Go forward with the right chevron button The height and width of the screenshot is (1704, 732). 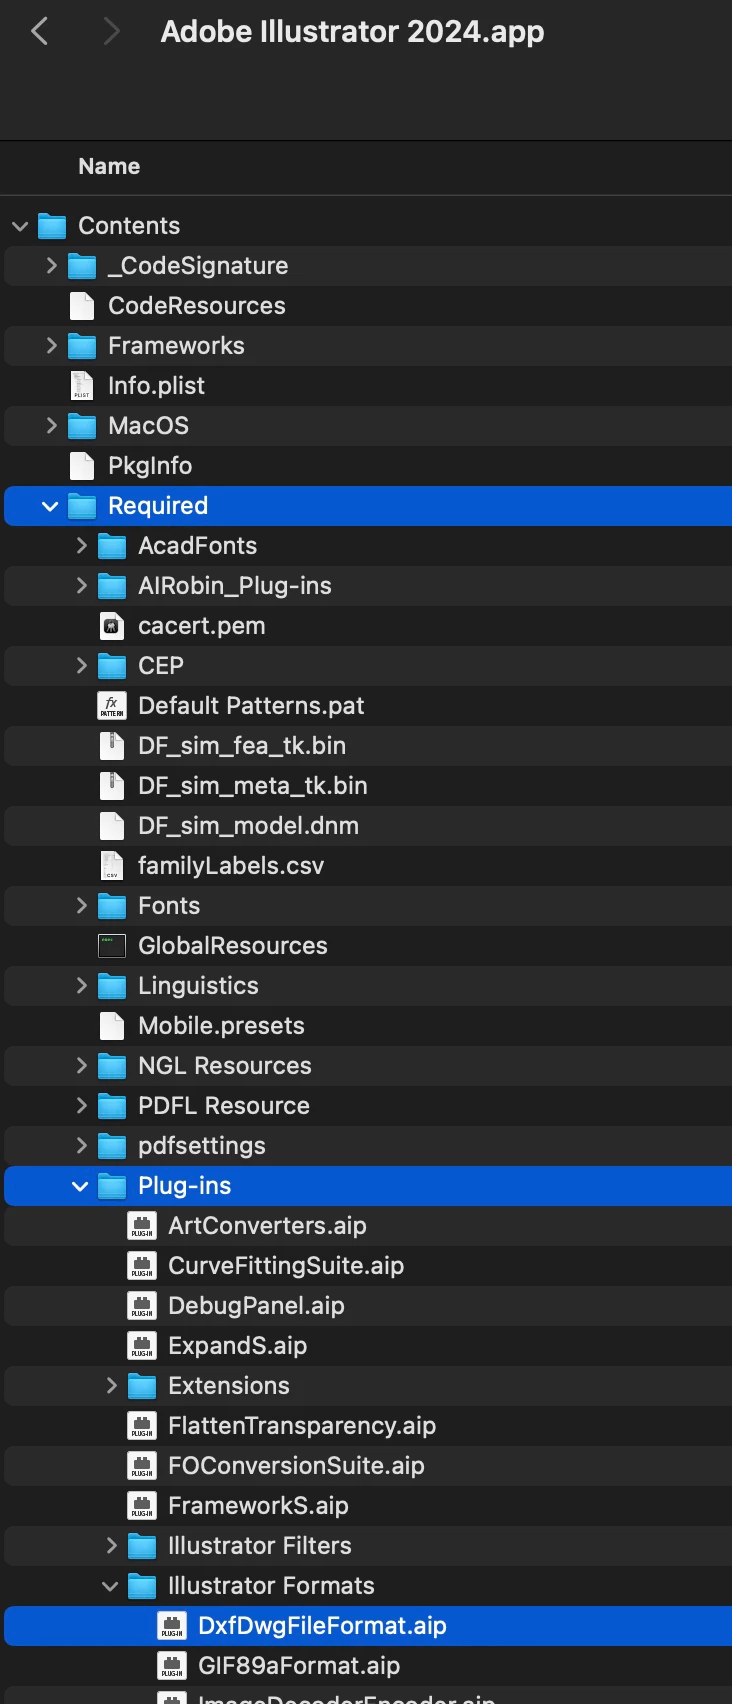point(111,32)
